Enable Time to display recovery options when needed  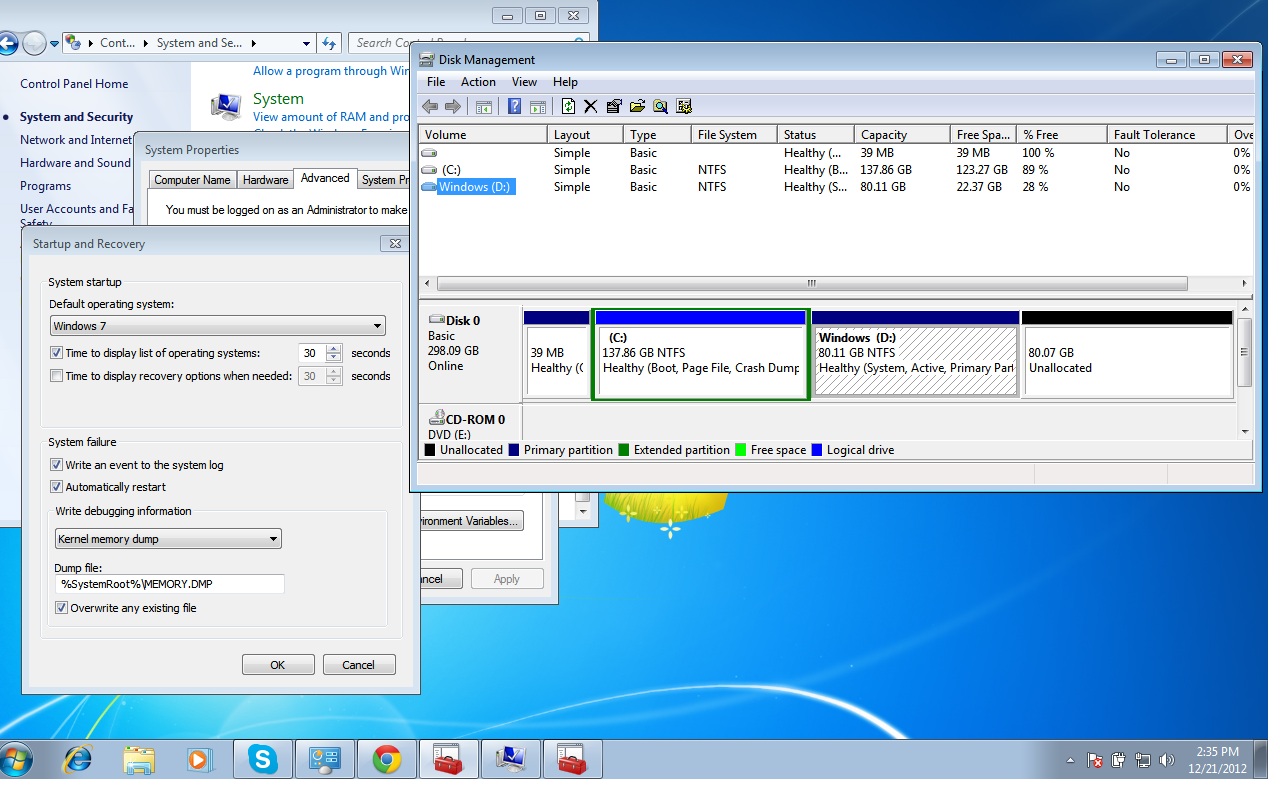[x=56, y=376]
